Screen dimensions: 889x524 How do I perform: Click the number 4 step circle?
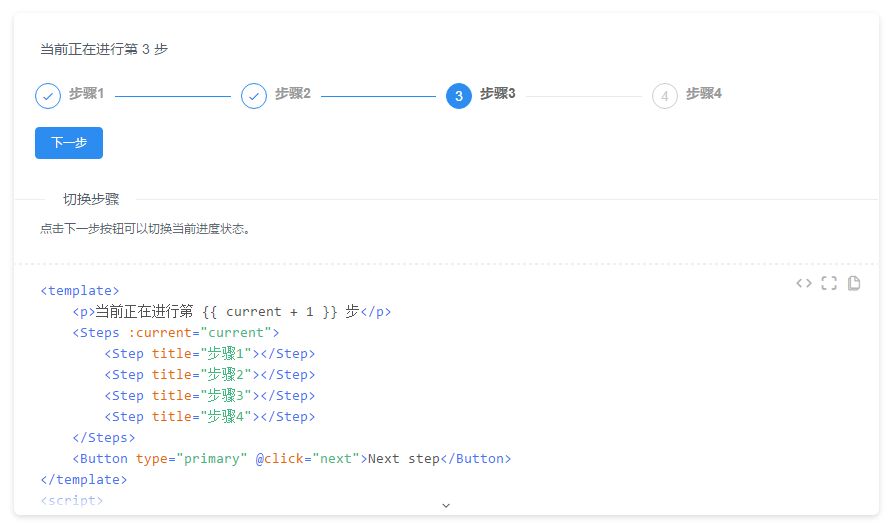coord(665,96)
